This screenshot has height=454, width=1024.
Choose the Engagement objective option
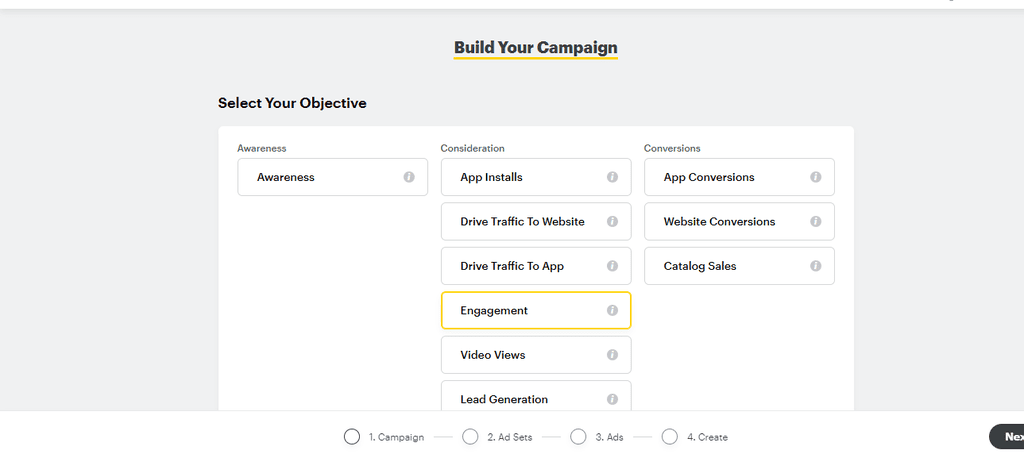[536, 310]
